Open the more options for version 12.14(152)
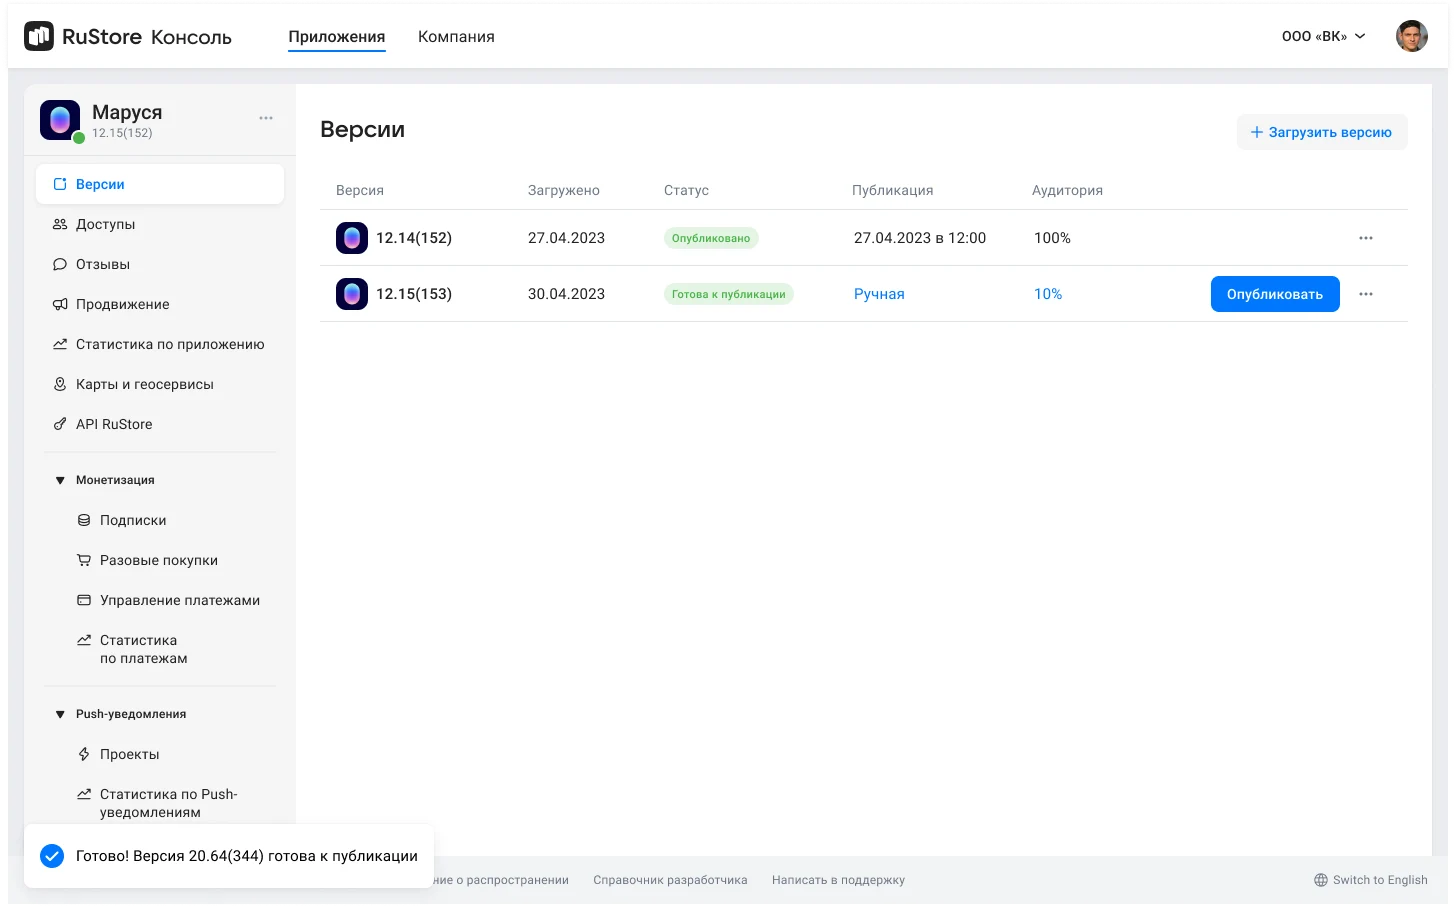This screenshot has width=1456, height=908. point(1366,238)
